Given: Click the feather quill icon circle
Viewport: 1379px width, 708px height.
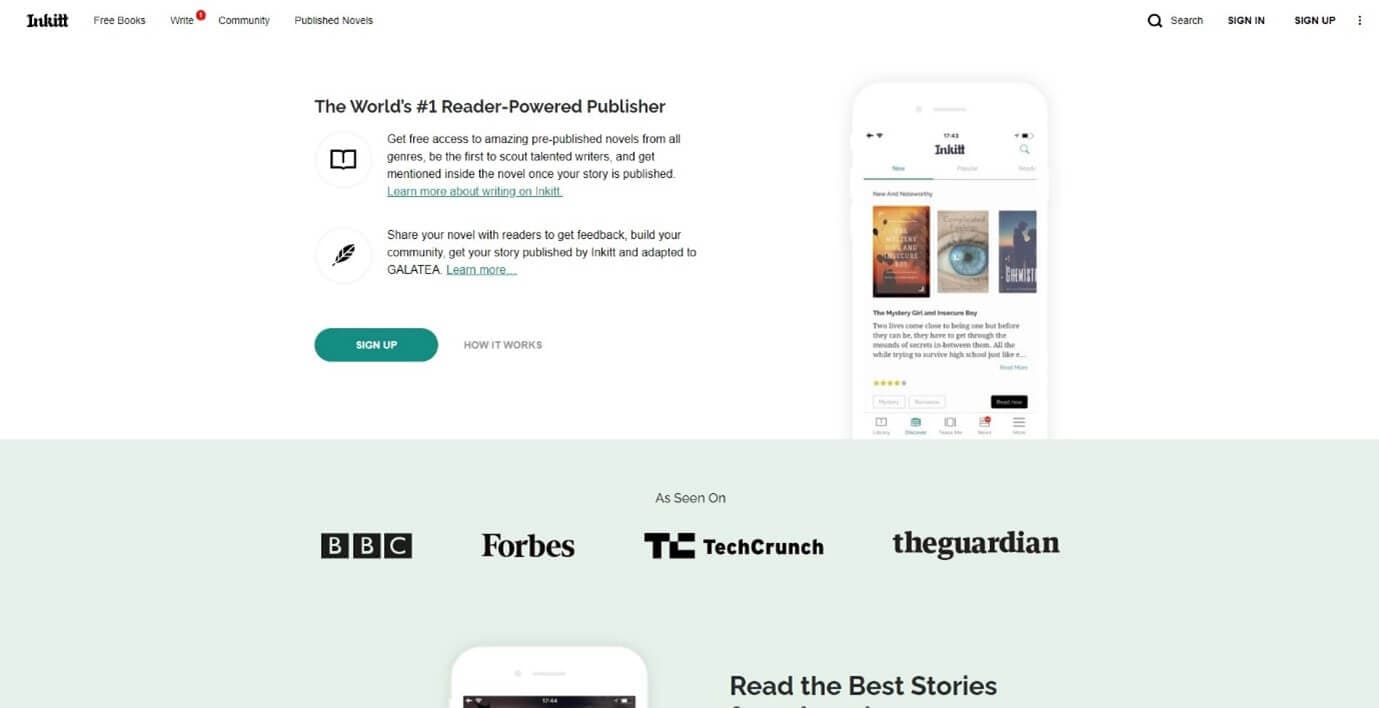Looking at the screenshot, I should point(343,255).
